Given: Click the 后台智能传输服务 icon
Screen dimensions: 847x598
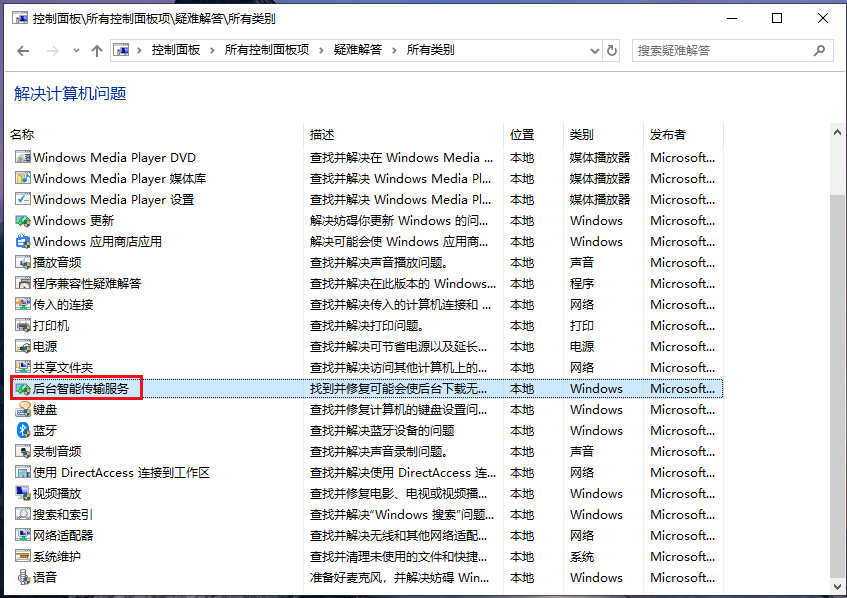Looking at the screenshot, I should pyautogui.click(x=23, y=389).
